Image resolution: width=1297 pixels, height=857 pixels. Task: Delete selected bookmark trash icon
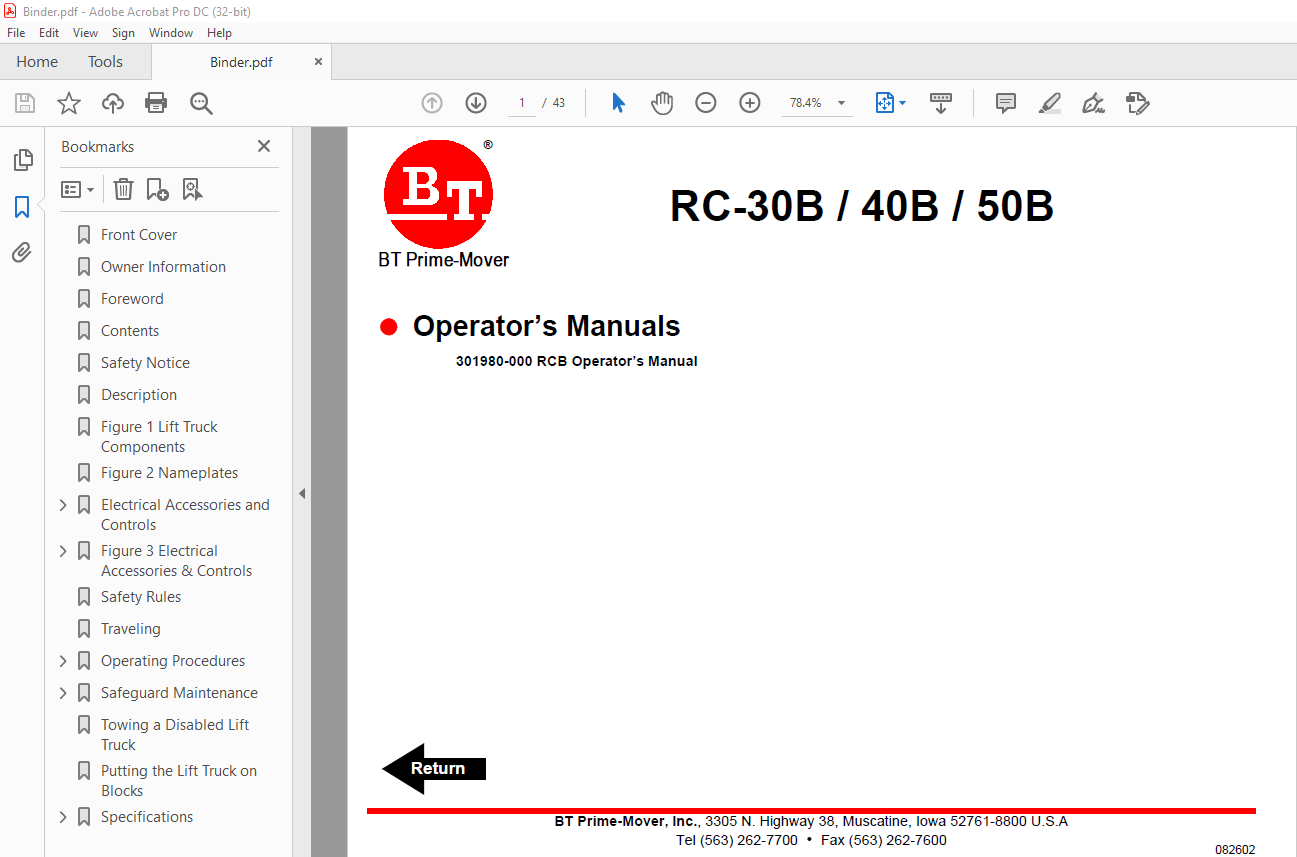point(123,189)
